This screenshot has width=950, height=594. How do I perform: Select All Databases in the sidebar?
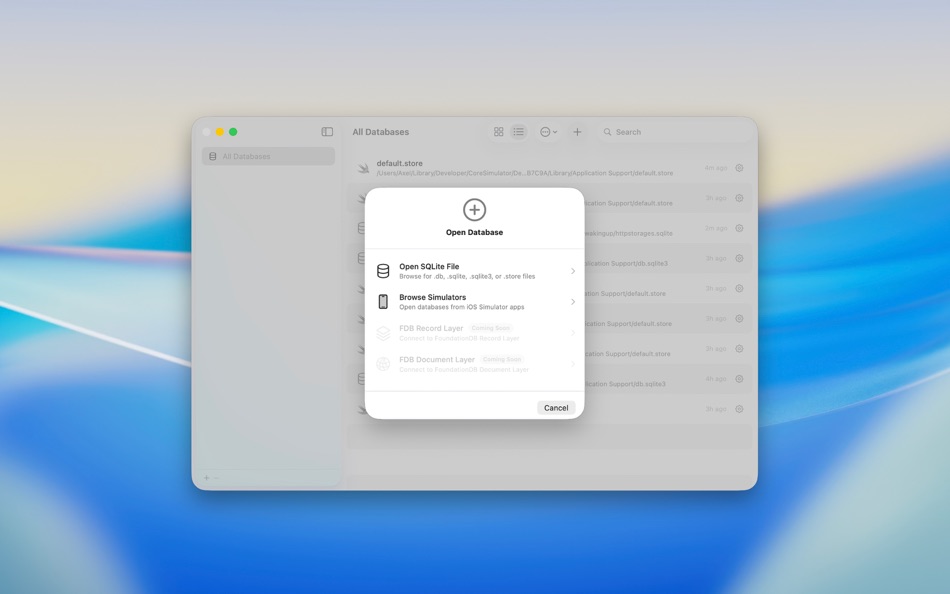point(267,155)
